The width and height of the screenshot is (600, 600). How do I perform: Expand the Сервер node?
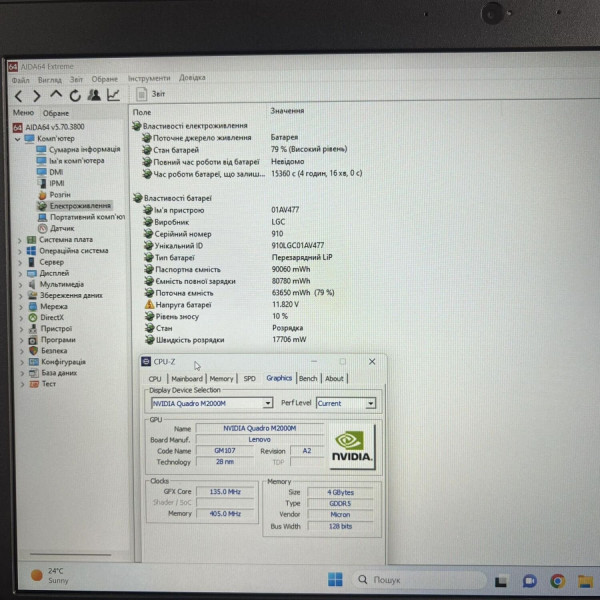pos(20,263)
